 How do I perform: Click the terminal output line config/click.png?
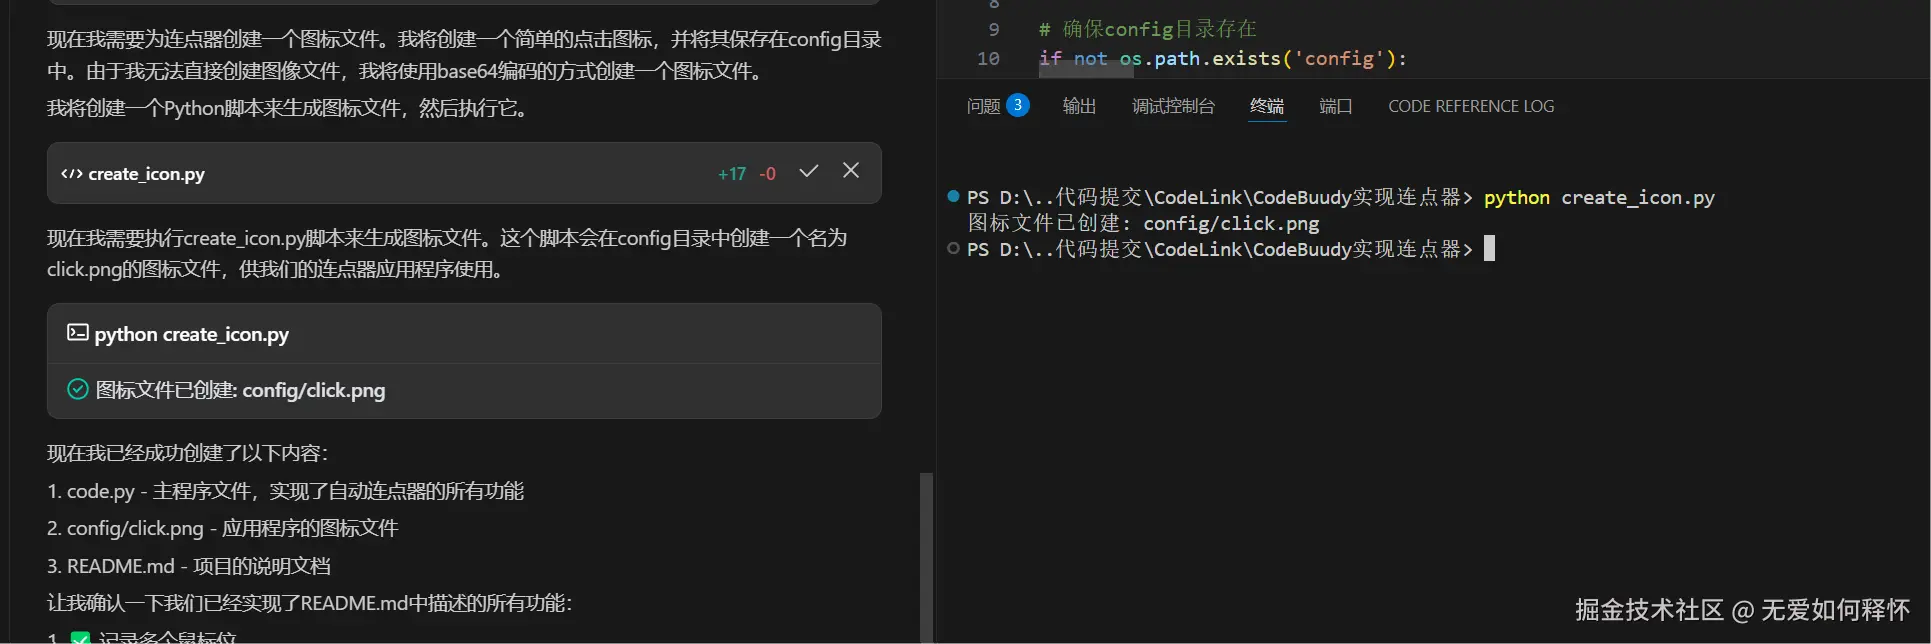(x=1143, y=223)
